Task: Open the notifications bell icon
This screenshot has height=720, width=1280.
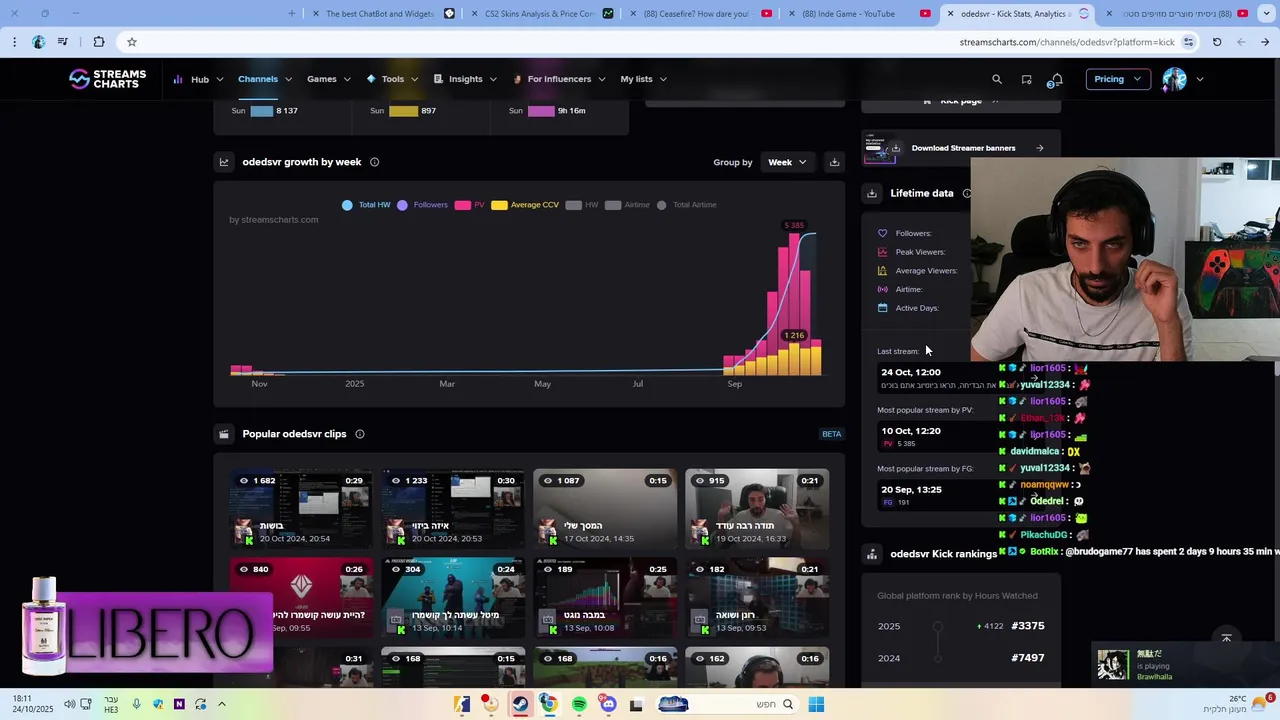Action: [1056, 79]
